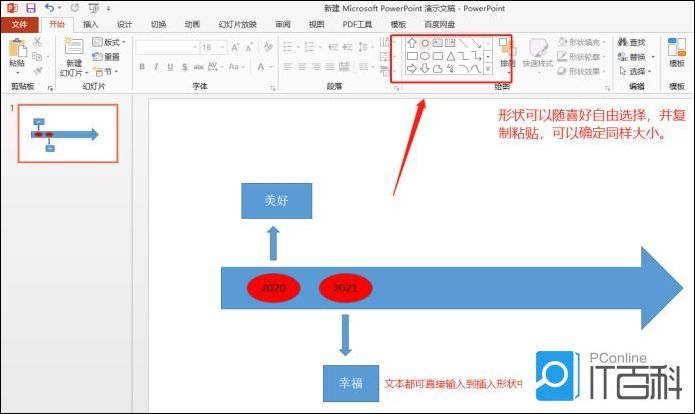
Task: Open the 文件 menu
Action: 19,24
